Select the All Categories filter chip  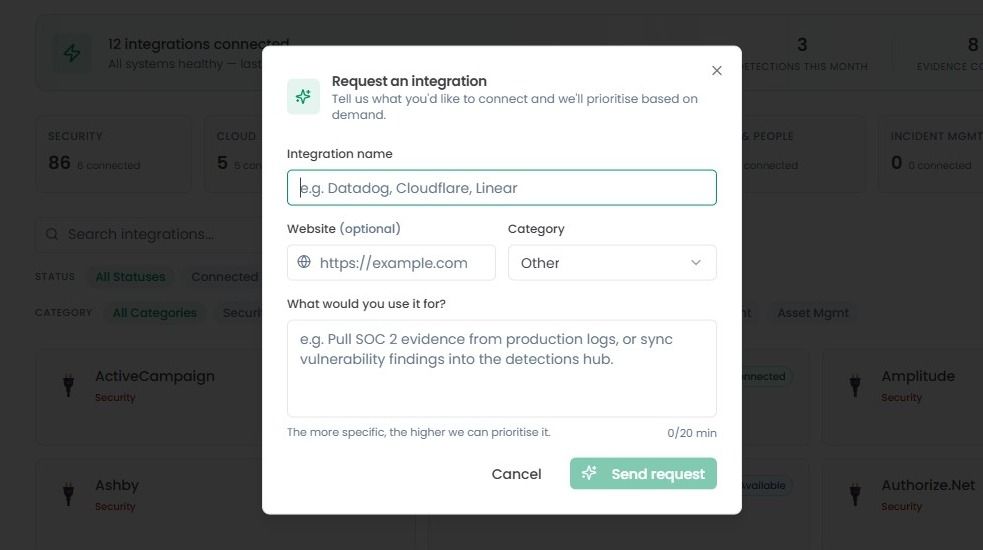tap(154, 313)
